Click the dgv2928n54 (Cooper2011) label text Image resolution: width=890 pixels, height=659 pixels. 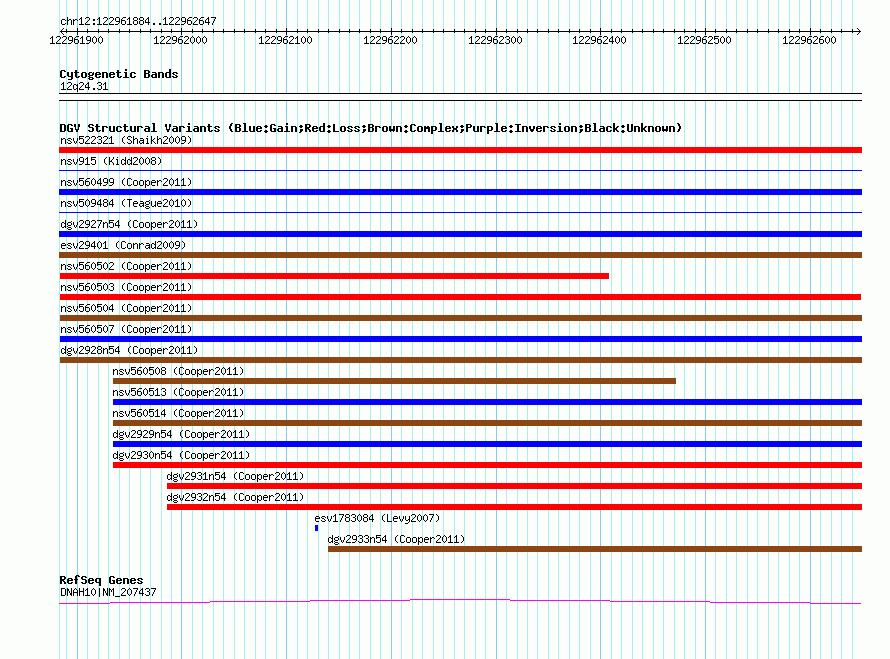[x=129, y=350]
